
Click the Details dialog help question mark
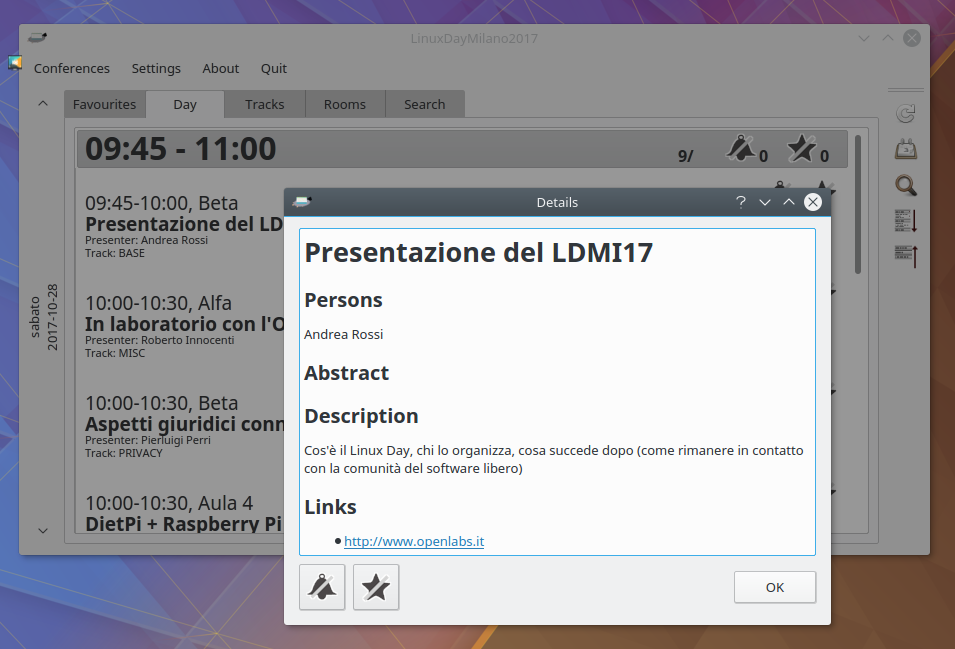coord(741,202)
